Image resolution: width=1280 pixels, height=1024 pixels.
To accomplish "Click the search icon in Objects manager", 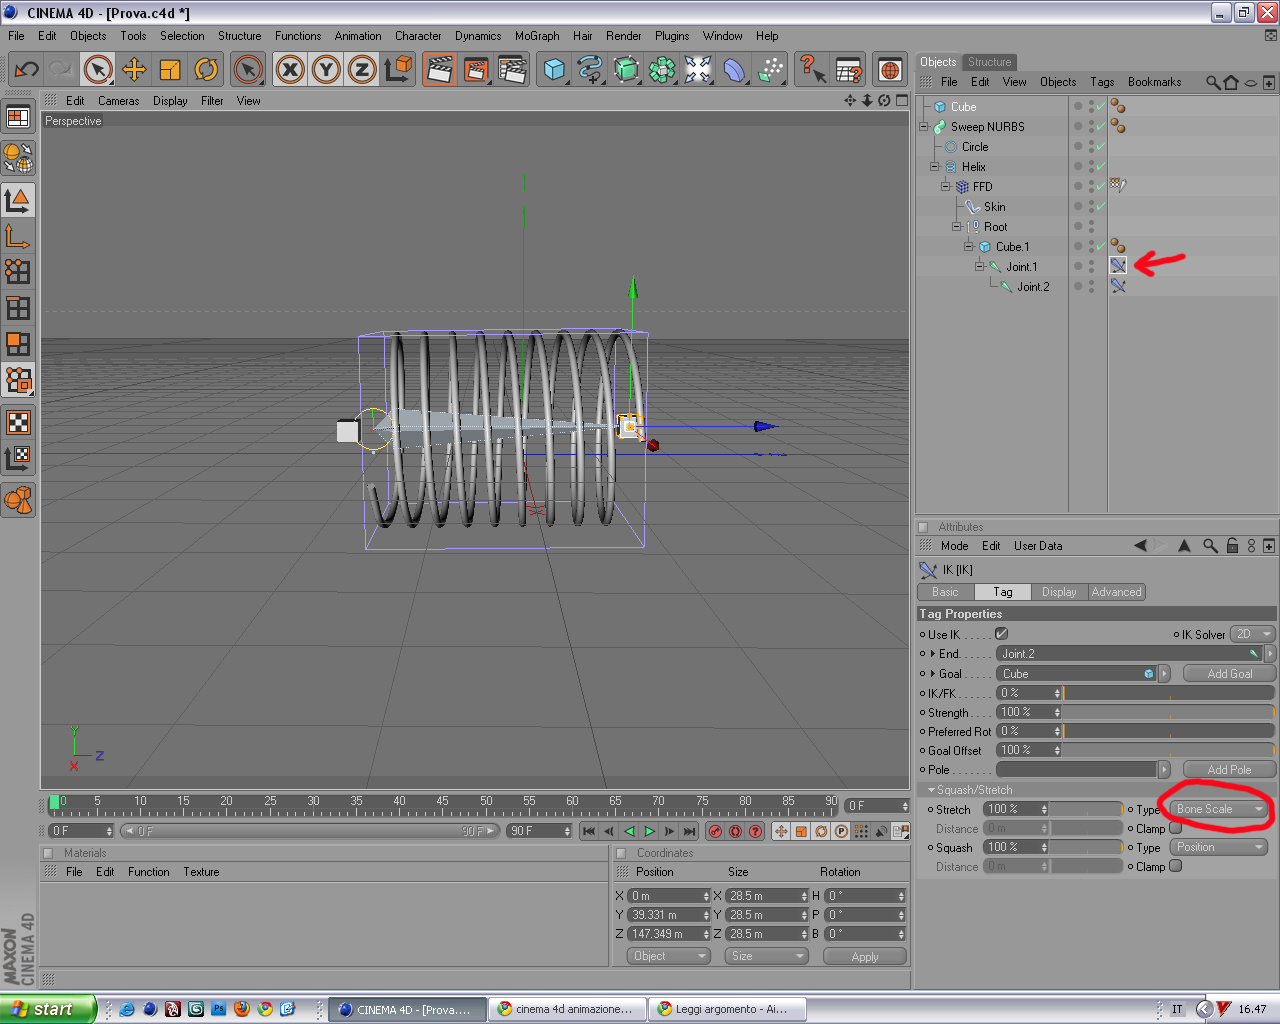I will click(x=1213, y=82).
